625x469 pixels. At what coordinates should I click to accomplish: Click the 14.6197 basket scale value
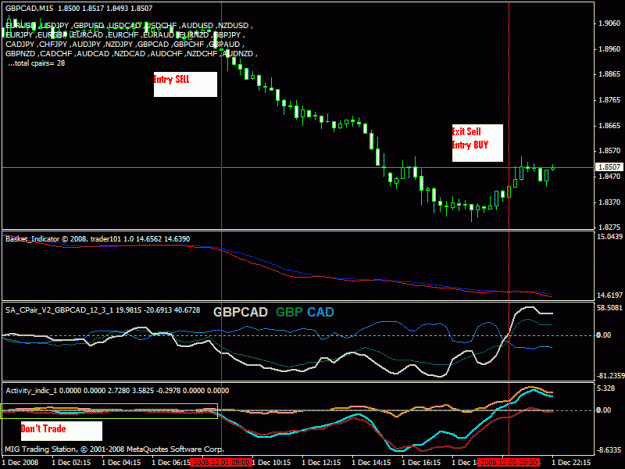609,295
